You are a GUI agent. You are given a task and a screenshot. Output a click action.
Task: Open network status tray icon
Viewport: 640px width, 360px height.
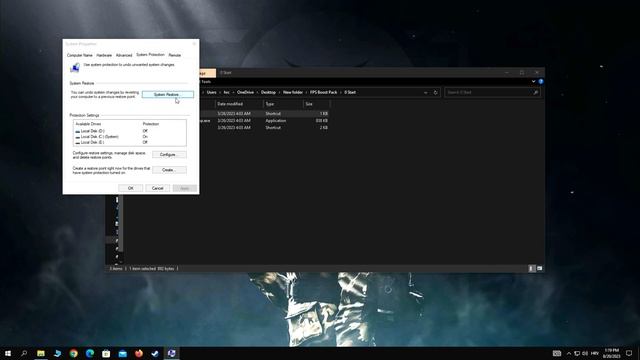[577, 353]
